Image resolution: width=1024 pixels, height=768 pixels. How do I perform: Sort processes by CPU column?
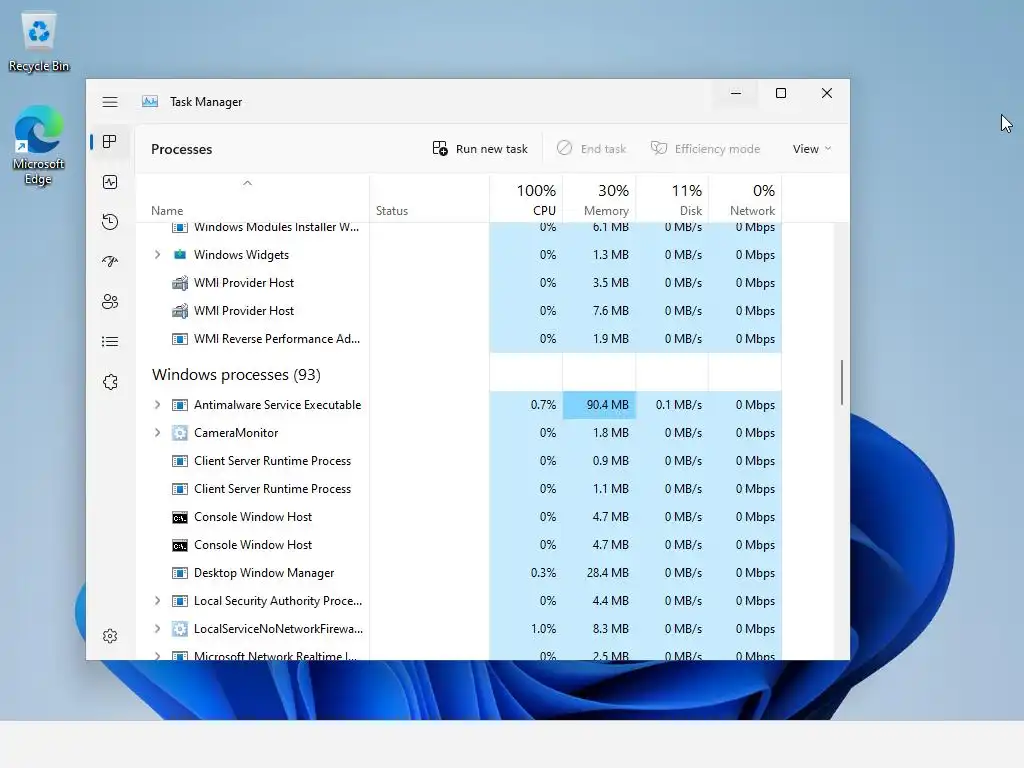click(526, 200)
